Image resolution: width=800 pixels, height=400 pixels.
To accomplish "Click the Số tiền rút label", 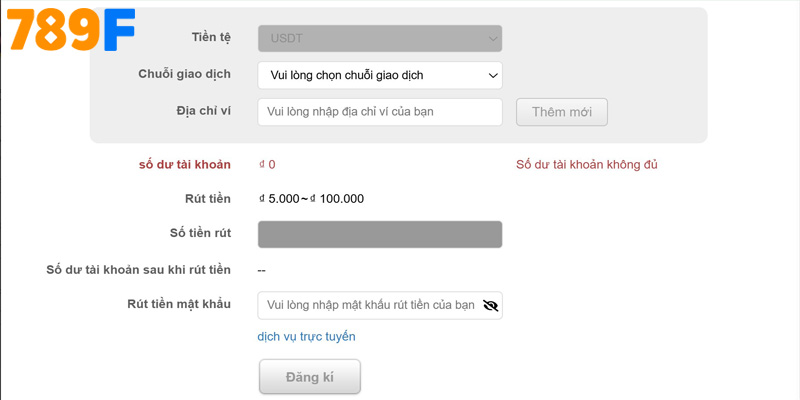I will (x=200, y=233).
